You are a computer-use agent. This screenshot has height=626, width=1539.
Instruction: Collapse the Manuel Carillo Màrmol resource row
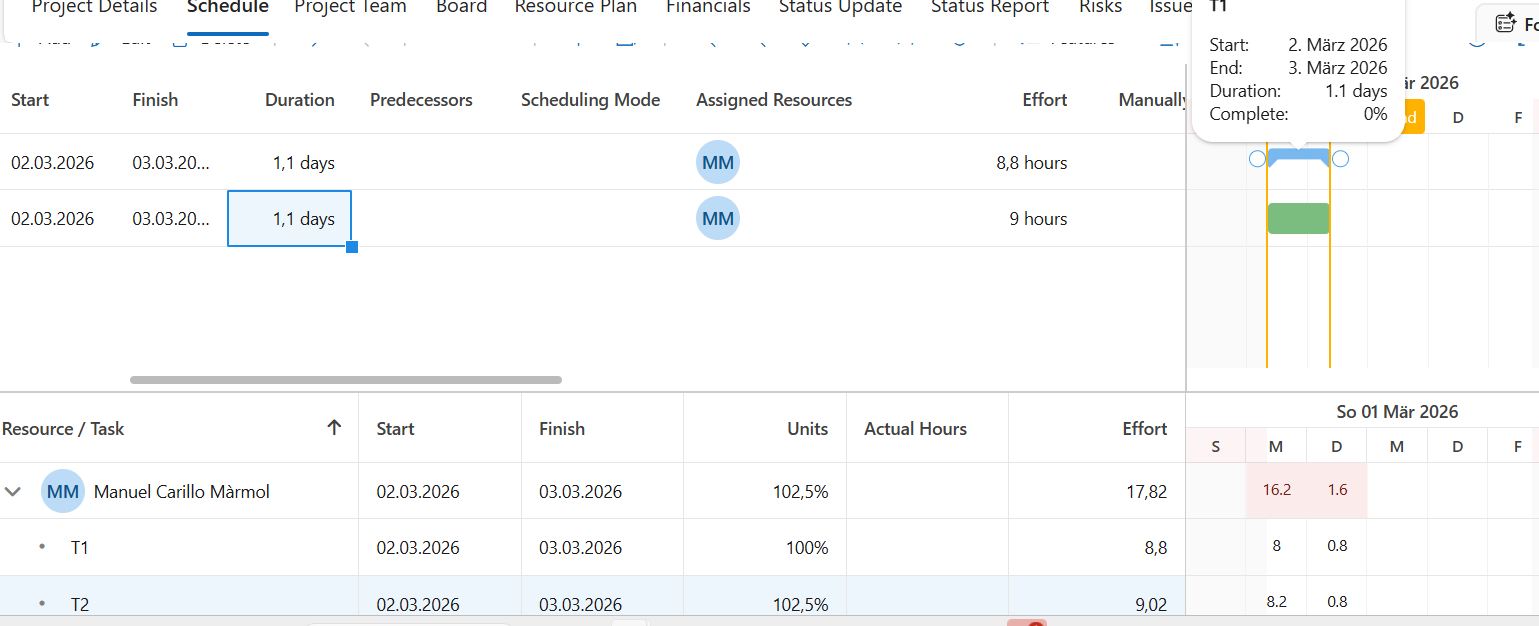click(x=14, y=491)
